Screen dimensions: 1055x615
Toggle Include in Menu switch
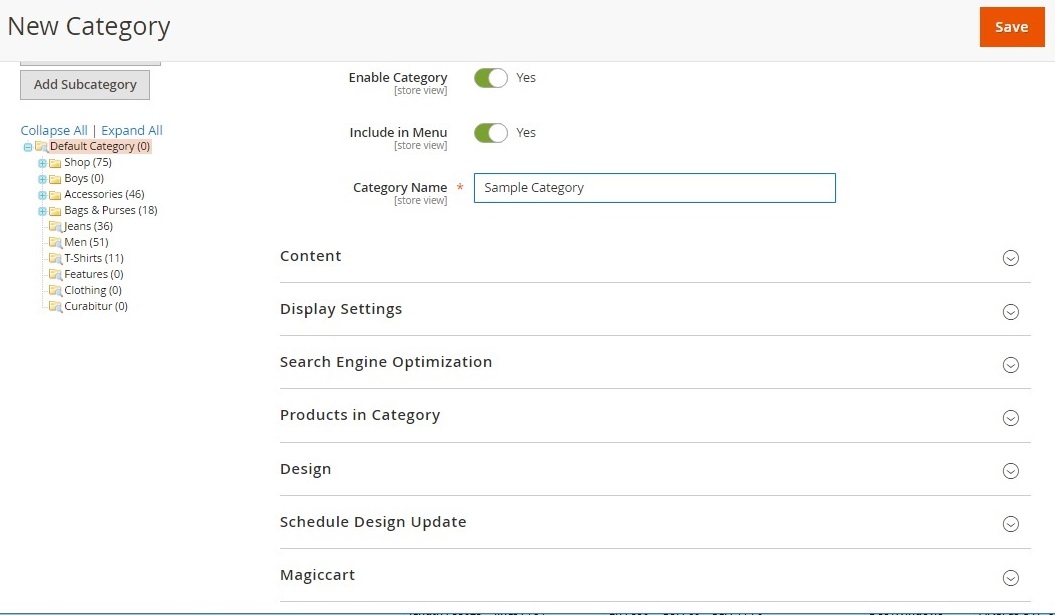click(x=490, y=133)
